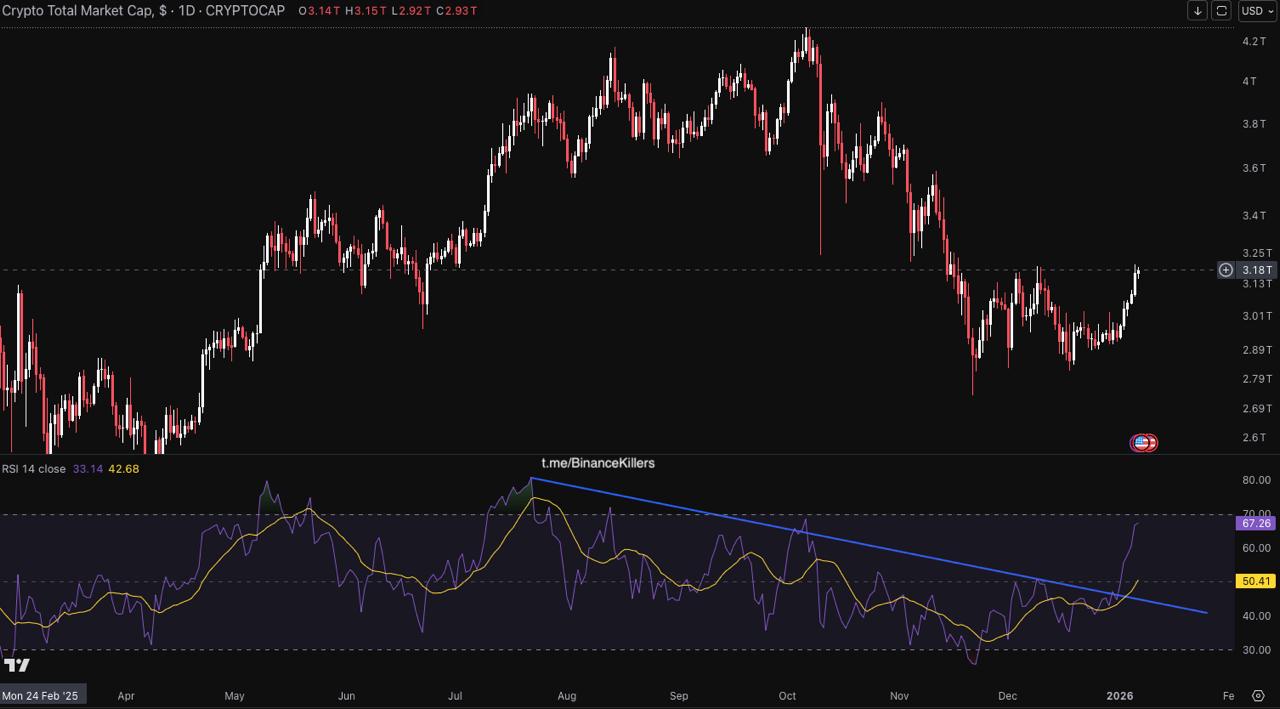Screen dimensions: 1280x709
Task: Select the RSI 14 close indicator label
Action: pos(34,469)
